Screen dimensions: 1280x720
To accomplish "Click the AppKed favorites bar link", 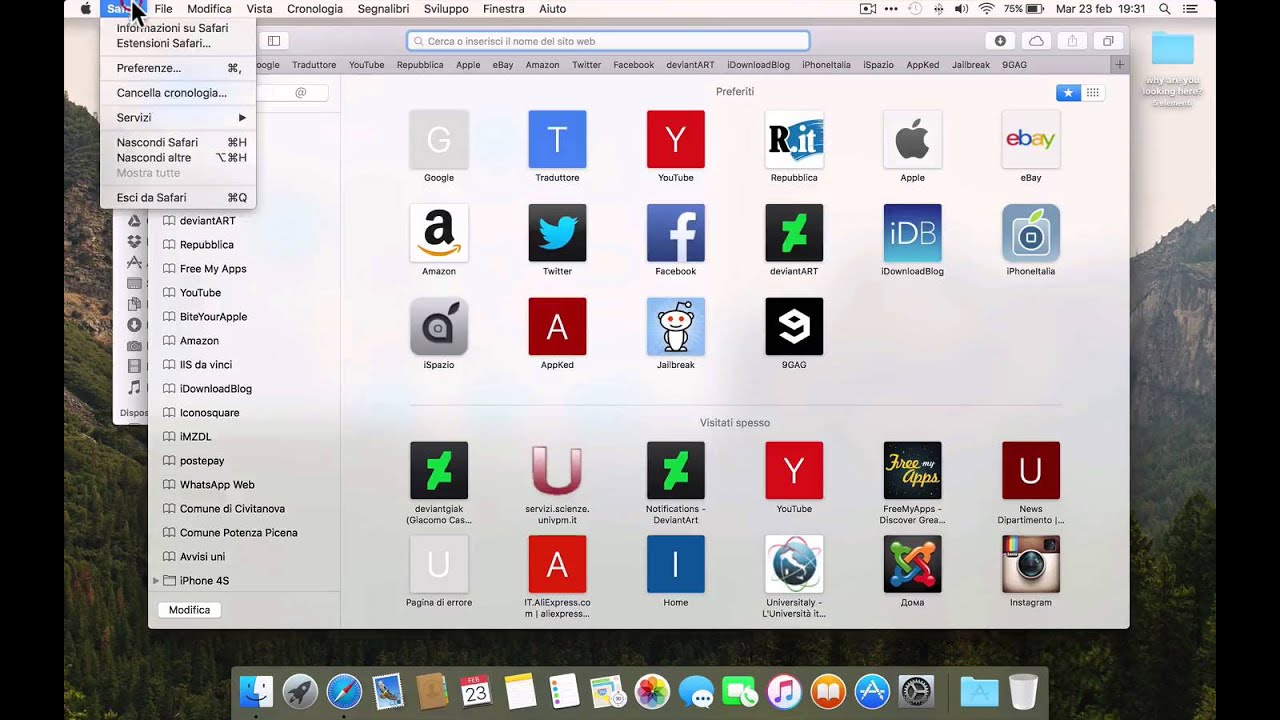I will (923, 65).
